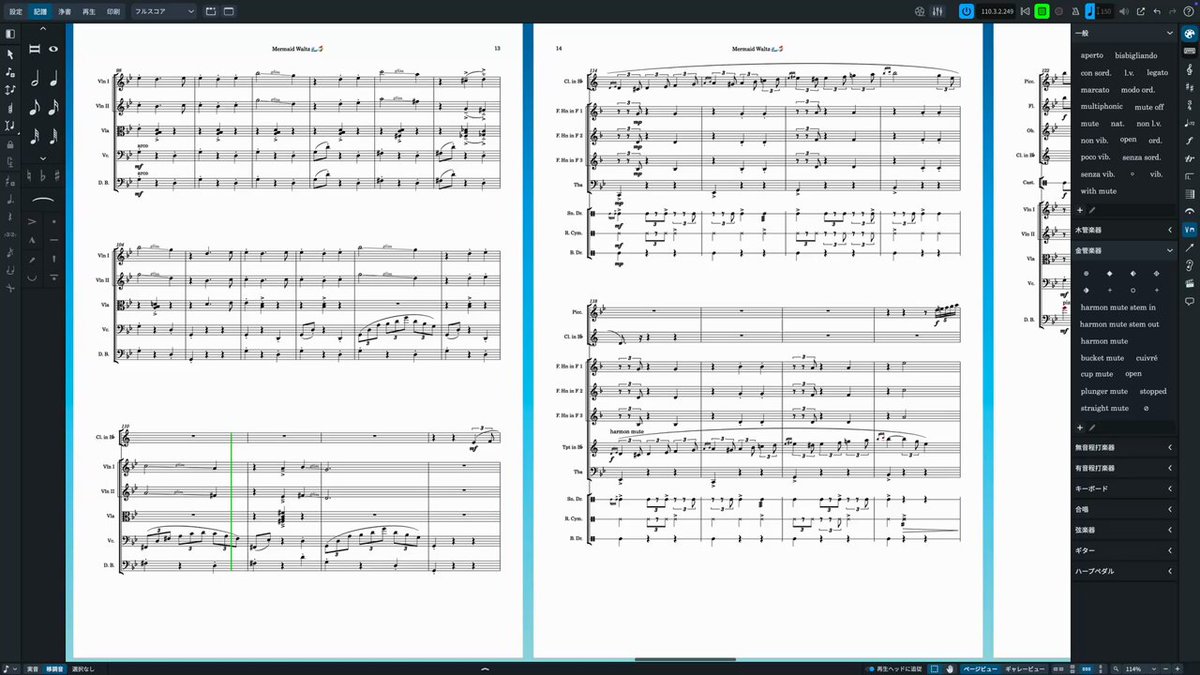Insert the 'multiphonic' playing technique
The image size is (1200, 675).
click(x=1101, y=106)
